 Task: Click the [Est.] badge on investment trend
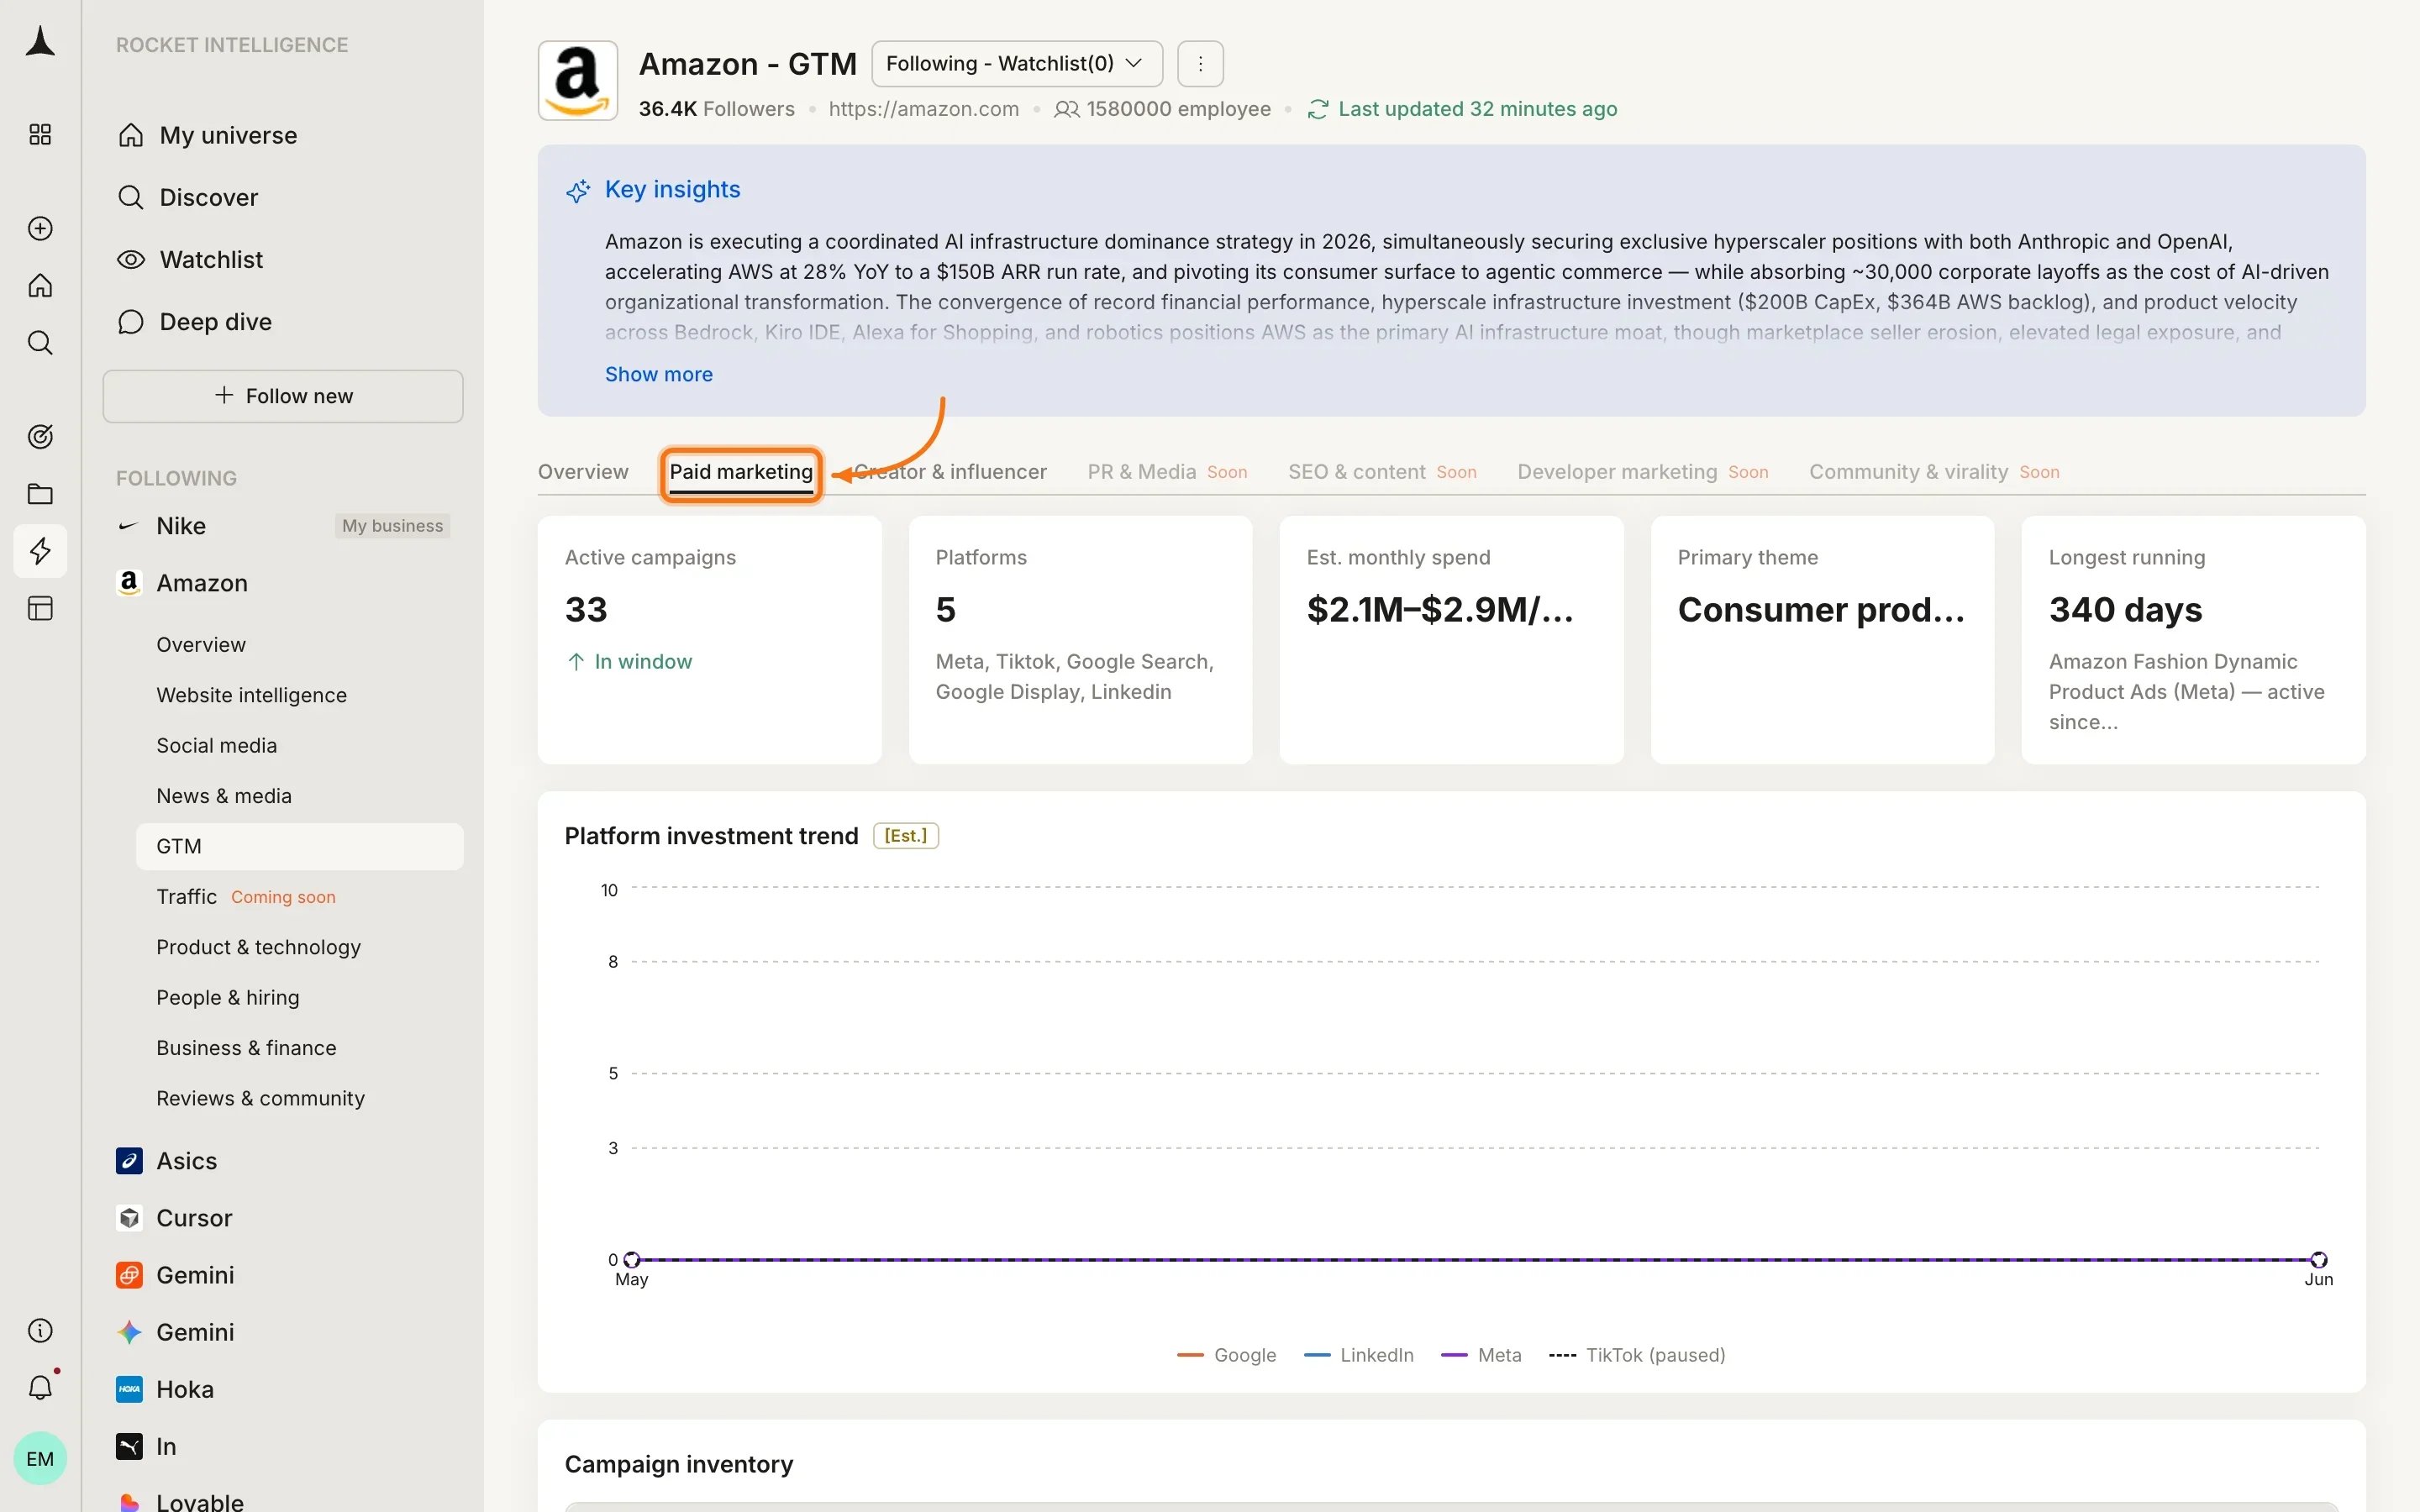pyautogui.click(x=906, y=836)
